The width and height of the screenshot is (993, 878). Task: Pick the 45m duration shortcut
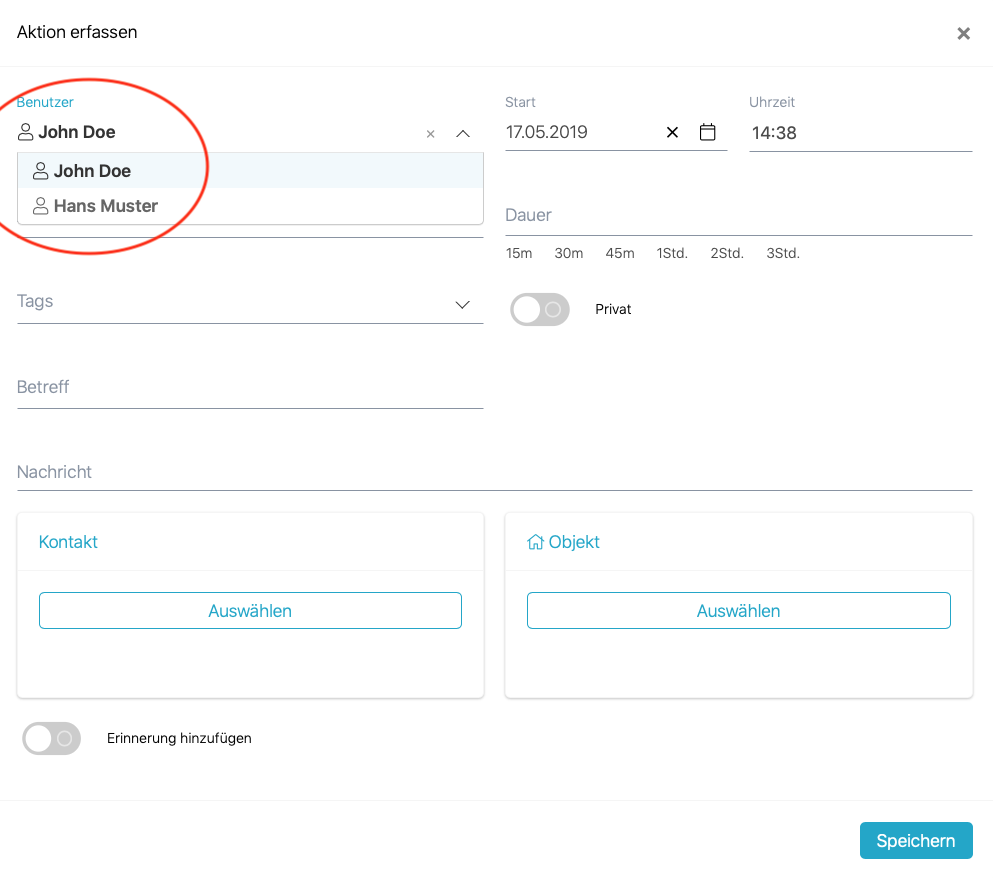click(x=620, y=254)
